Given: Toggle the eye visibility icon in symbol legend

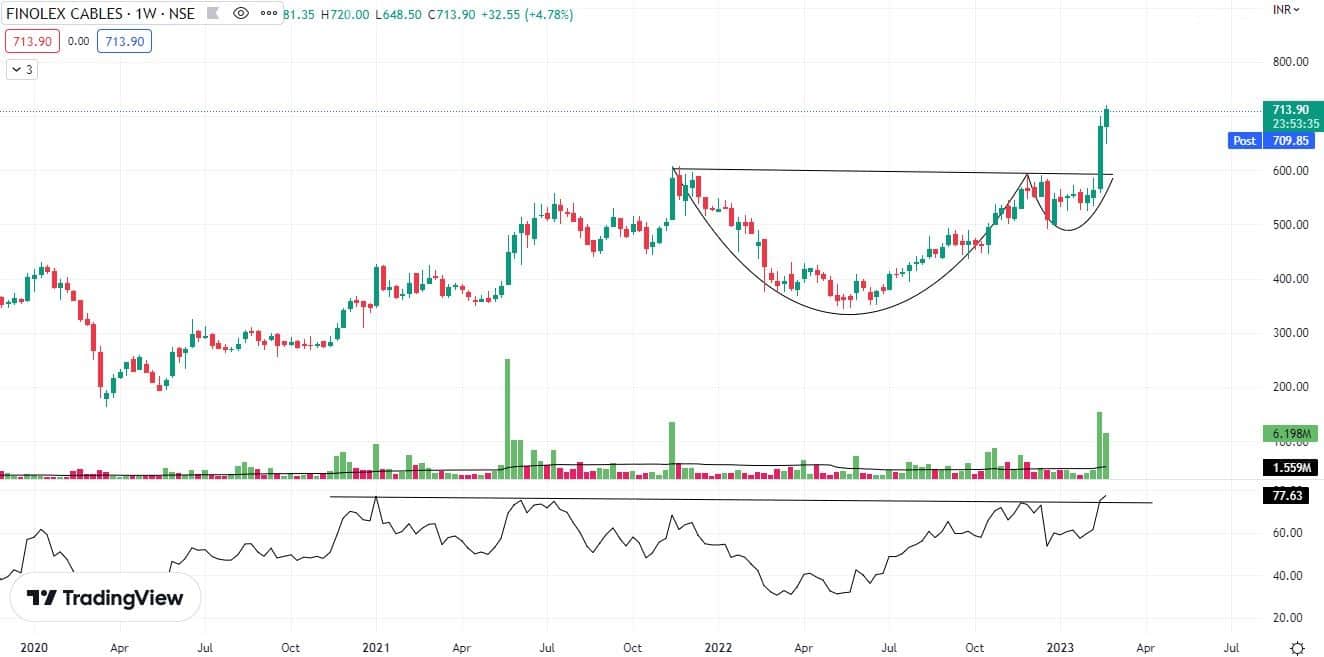Looking at the screenshot, I should (240, 14).
